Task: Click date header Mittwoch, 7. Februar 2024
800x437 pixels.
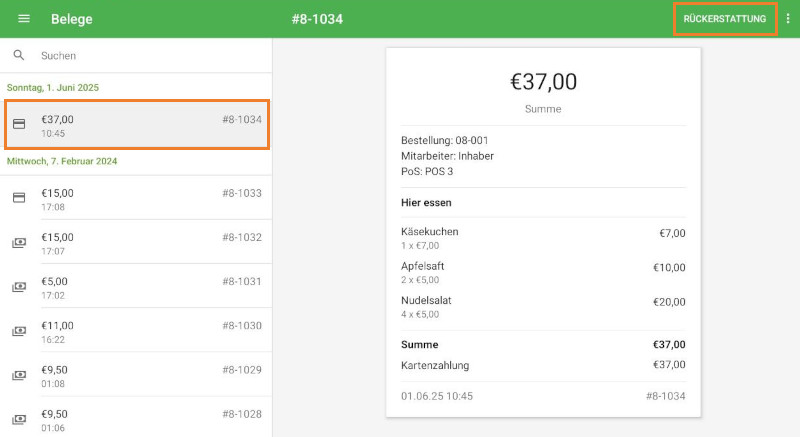Action: pos(62,161)
